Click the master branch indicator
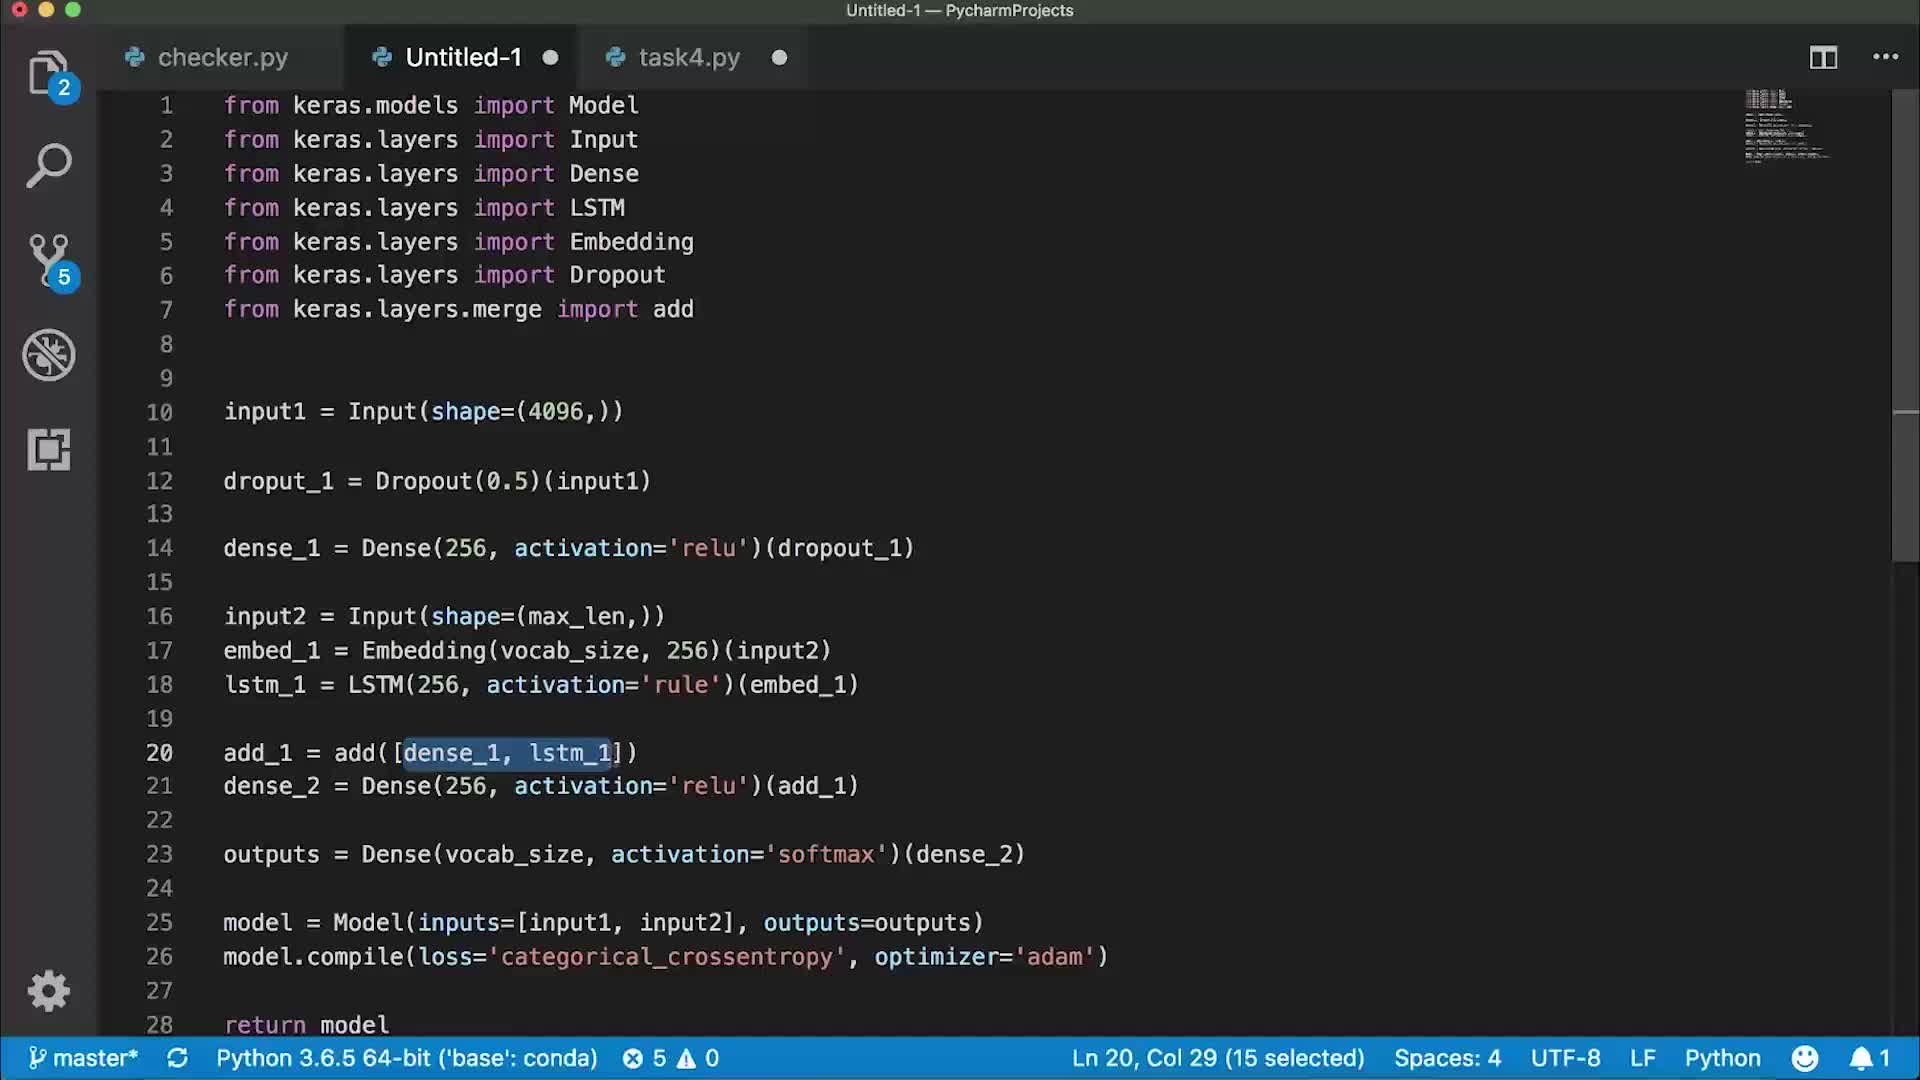The width and height of the screenshot is (1920, 1080). 84,1058
